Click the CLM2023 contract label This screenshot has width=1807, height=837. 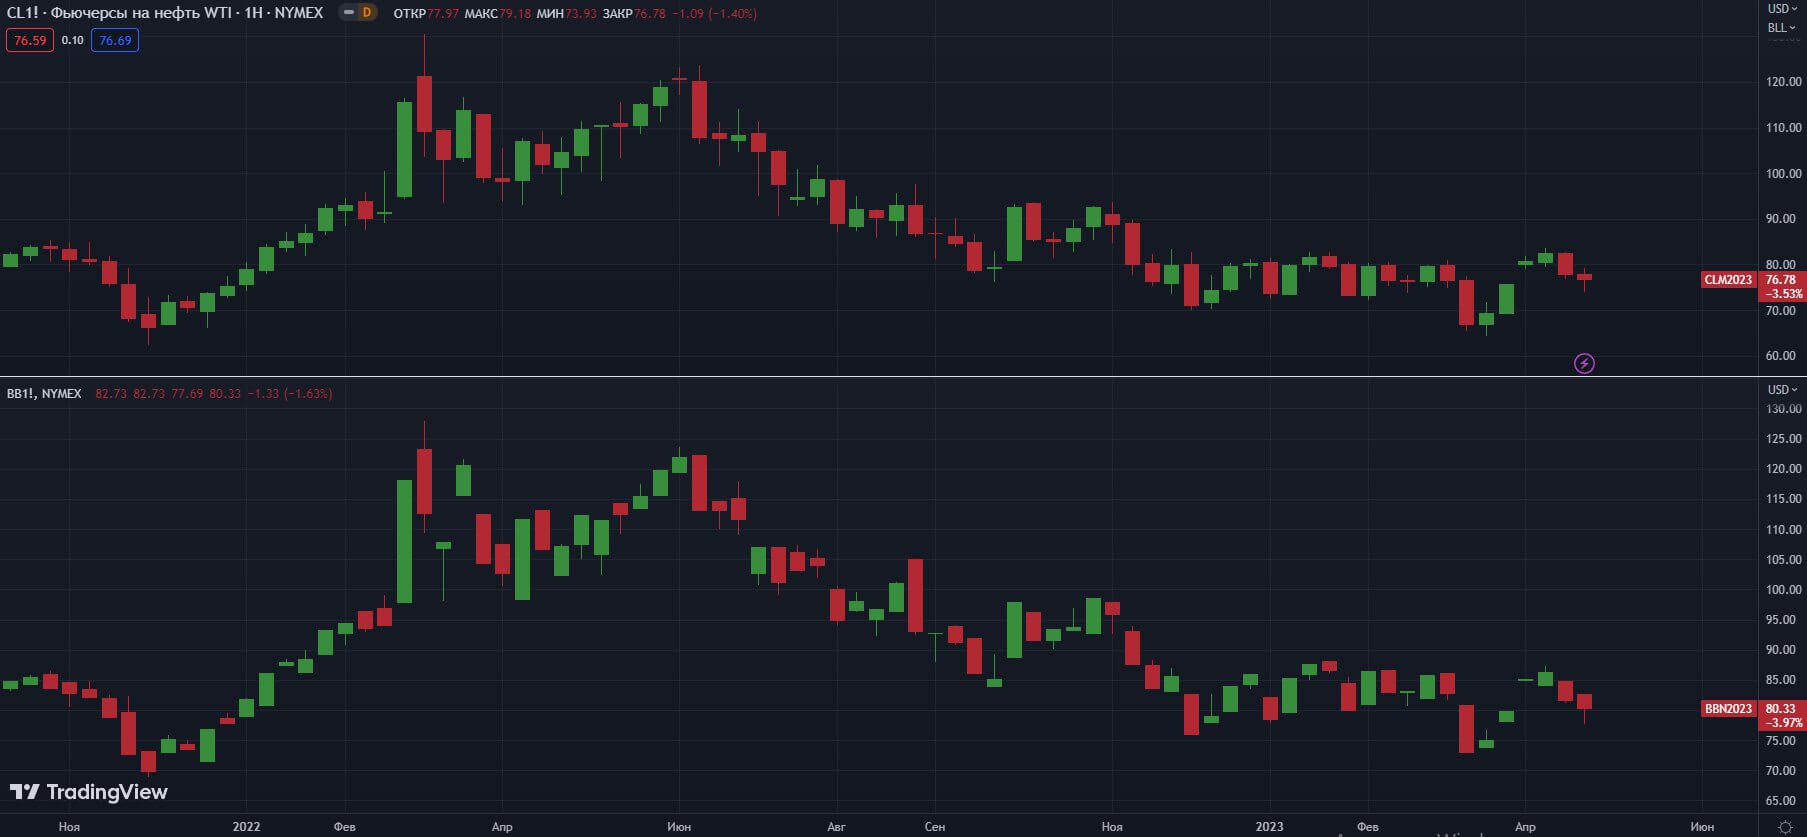(1729, 280)
